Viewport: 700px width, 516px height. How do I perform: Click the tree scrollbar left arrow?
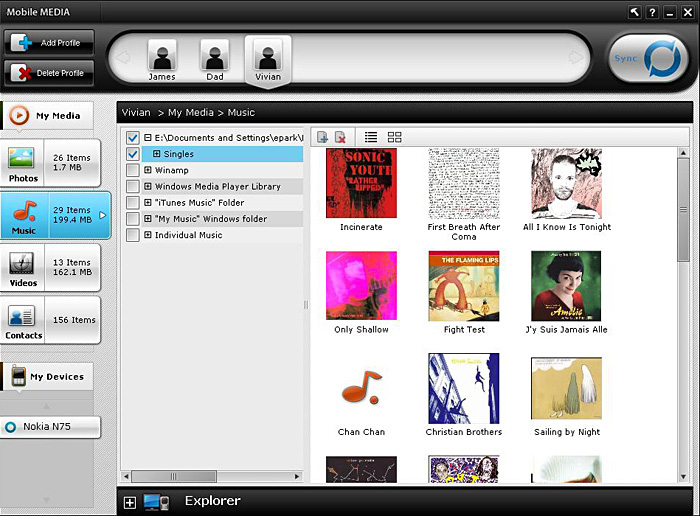126,476
